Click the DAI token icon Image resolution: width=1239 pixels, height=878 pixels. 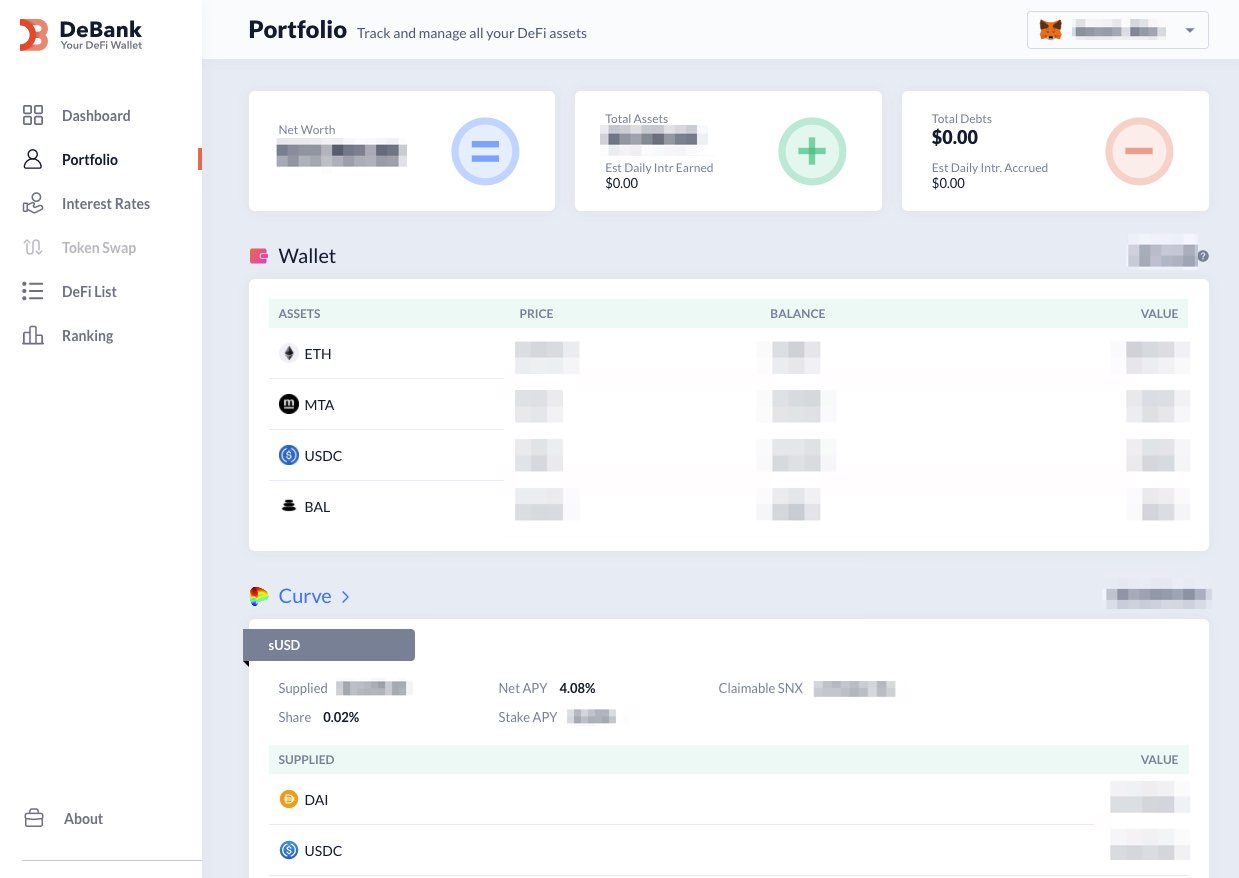288,799
